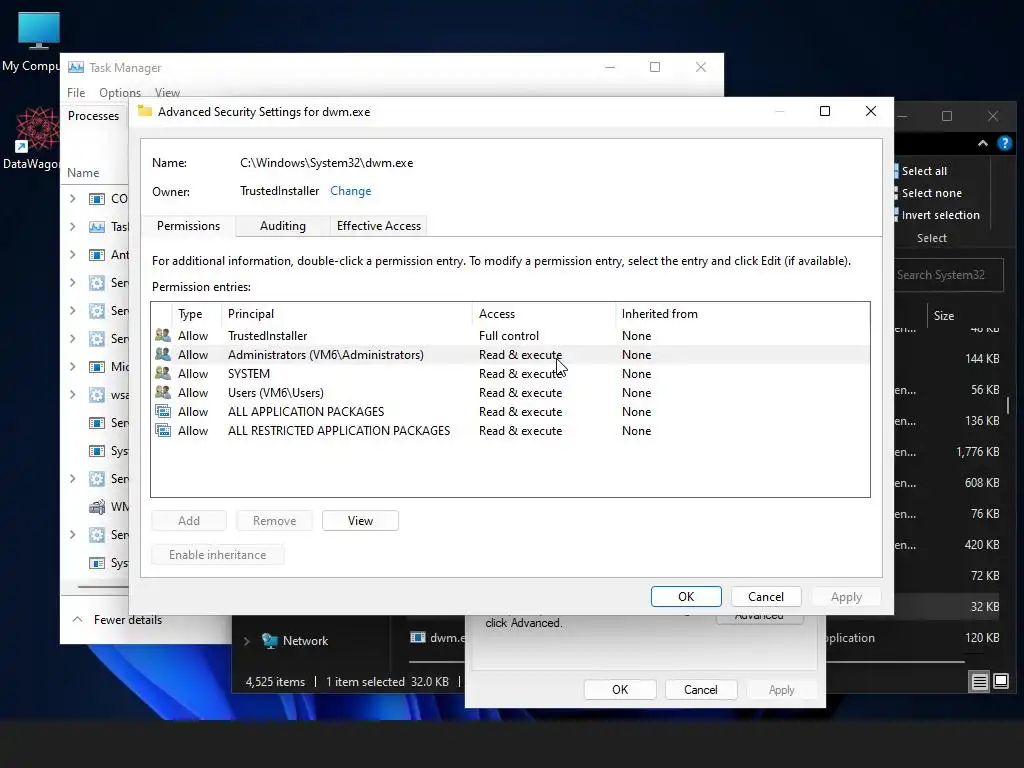Screen dimensions: 1024x768
Task: Switch to the Permissions tab
Action: click(x=188, y=226)
